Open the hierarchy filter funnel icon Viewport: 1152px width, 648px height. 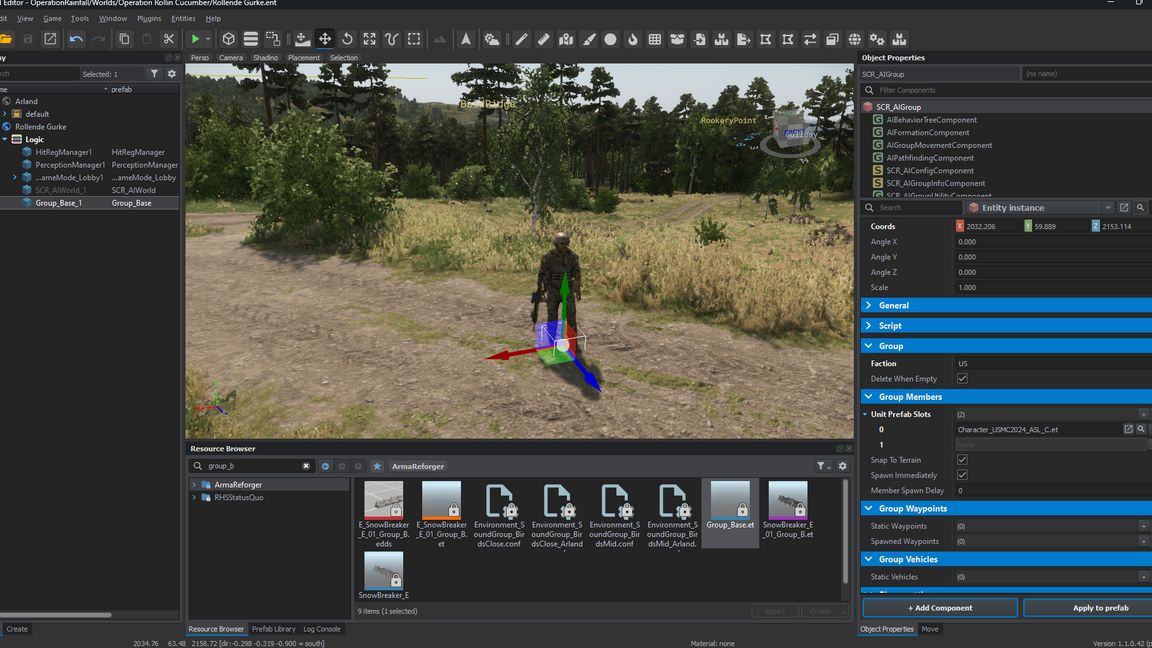pos(154,74)
